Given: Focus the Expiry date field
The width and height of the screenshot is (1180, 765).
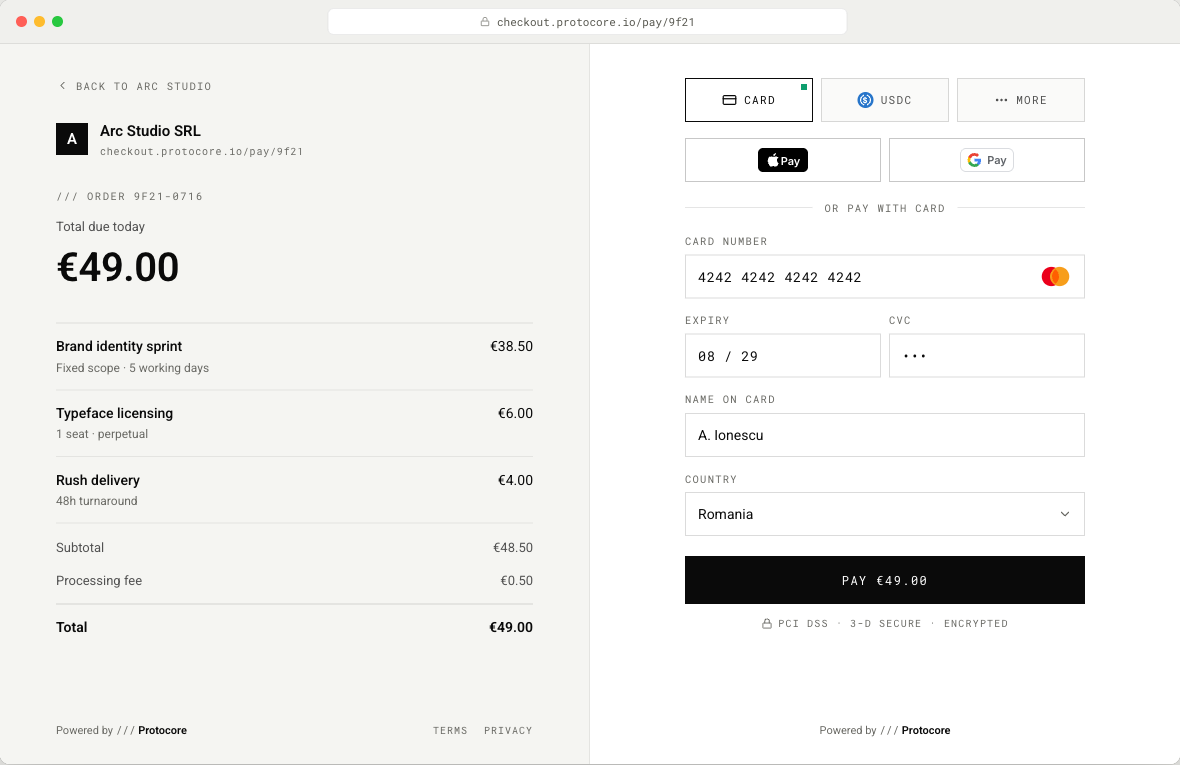Looking at the screenshot, I should (x=783, y=356).
